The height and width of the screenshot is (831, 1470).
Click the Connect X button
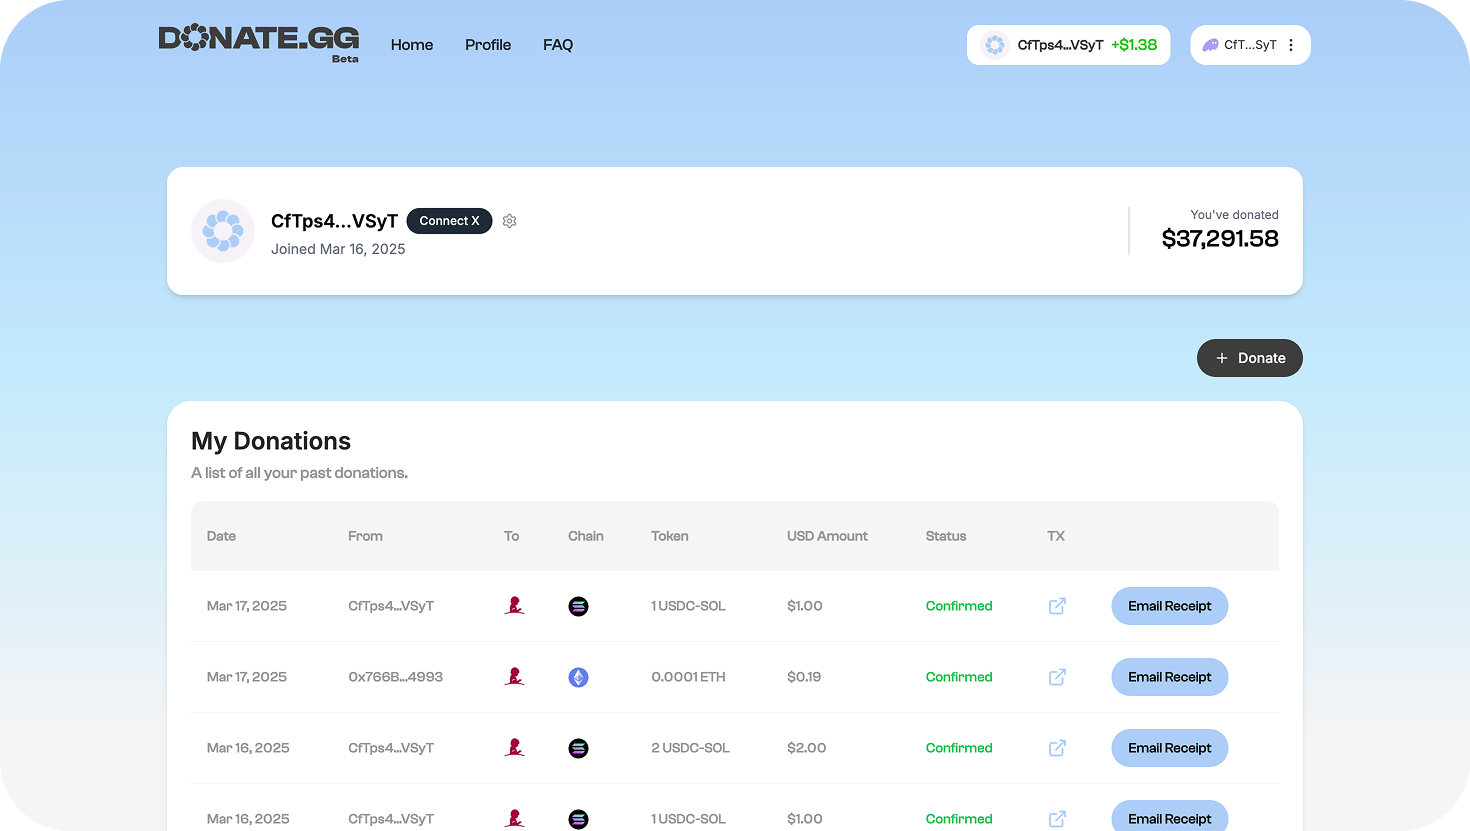point(449,221)
